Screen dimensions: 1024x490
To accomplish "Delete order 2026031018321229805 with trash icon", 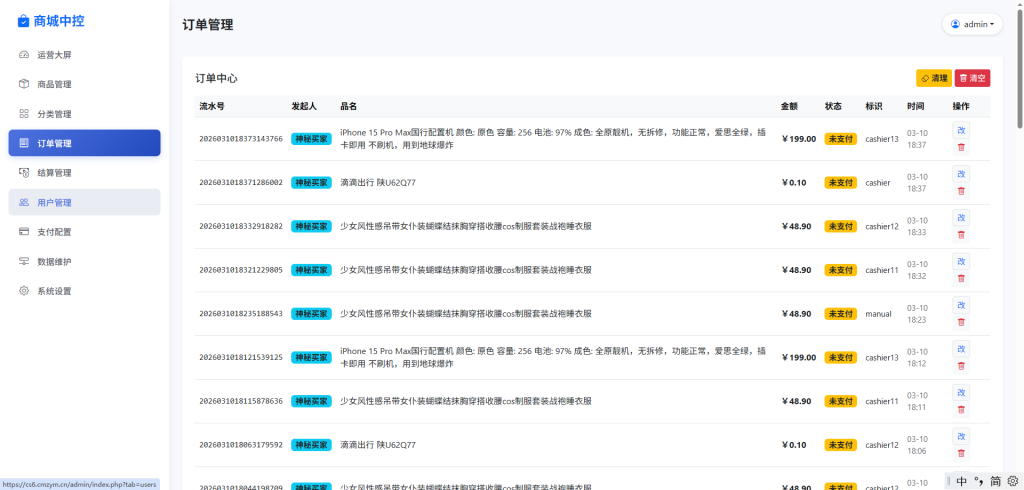I will (961, 279).
